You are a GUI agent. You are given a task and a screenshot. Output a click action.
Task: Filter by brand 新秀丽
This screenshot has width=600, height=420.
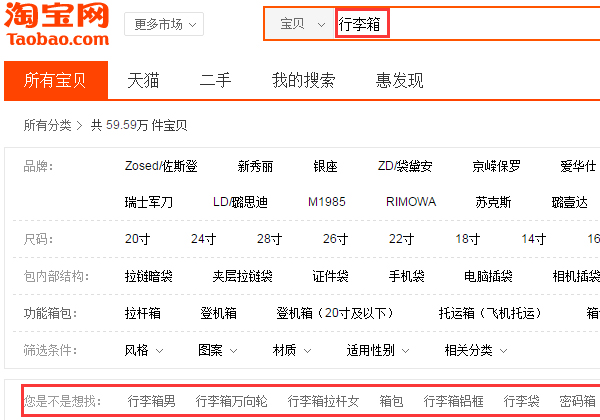255,166
